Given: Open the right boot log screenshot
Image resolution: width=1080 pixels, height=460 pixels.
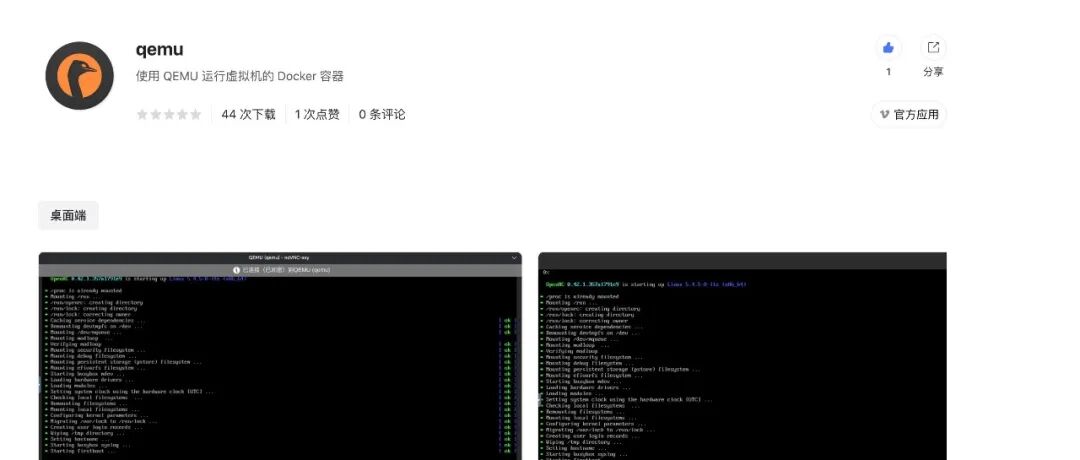Looking at the screenshot, I should (x=742, y=356).
